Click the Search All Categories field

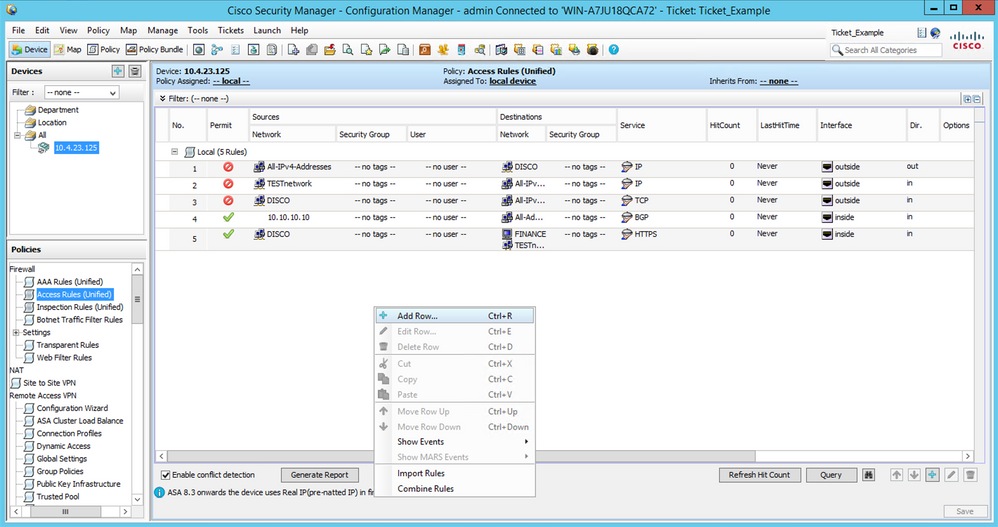(x=886, y=50)
